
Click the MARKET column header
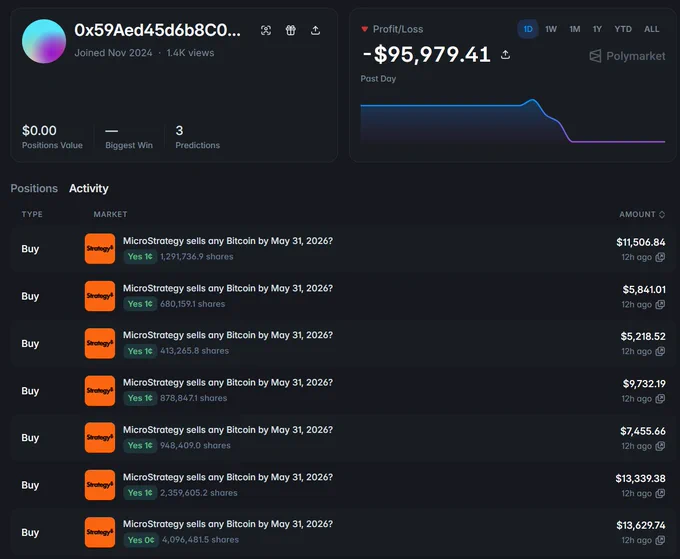click(110, 214)
